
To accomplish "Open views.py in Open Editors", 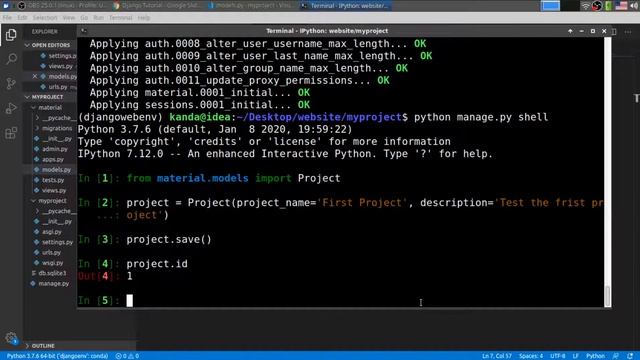I will pos(56,66).
